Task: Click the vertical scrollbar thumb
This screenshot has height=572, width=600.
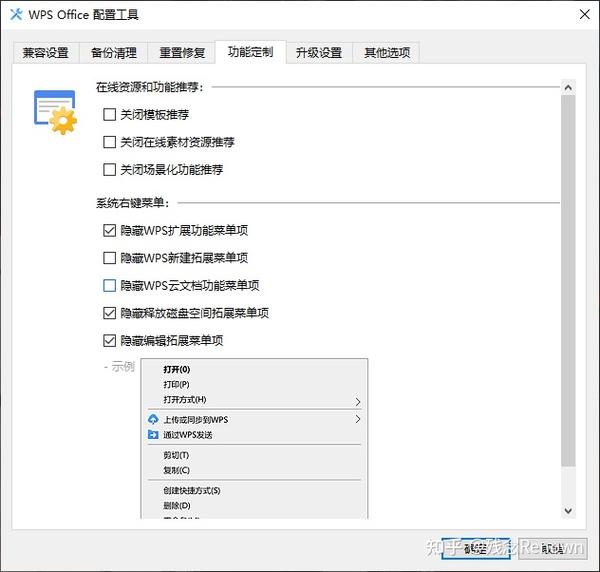Action: pos(568,281)
